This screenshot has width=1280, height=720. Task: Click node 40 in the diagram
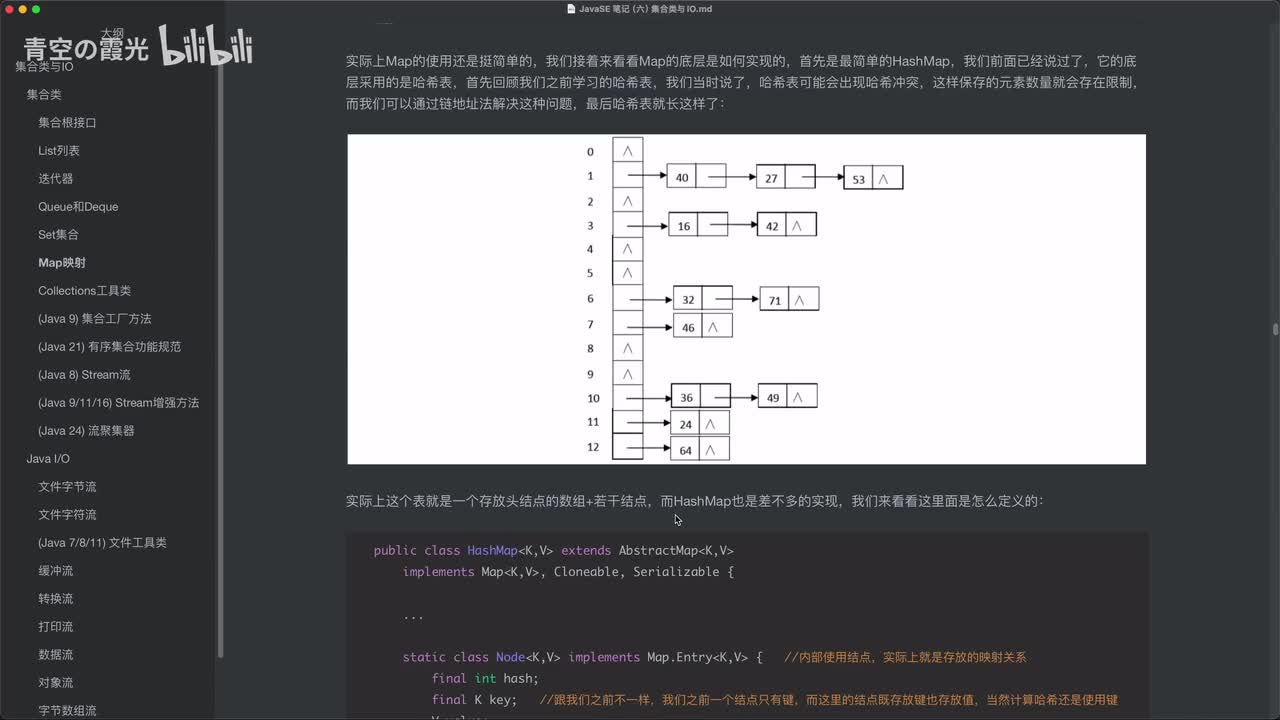(x=696, y=177)
